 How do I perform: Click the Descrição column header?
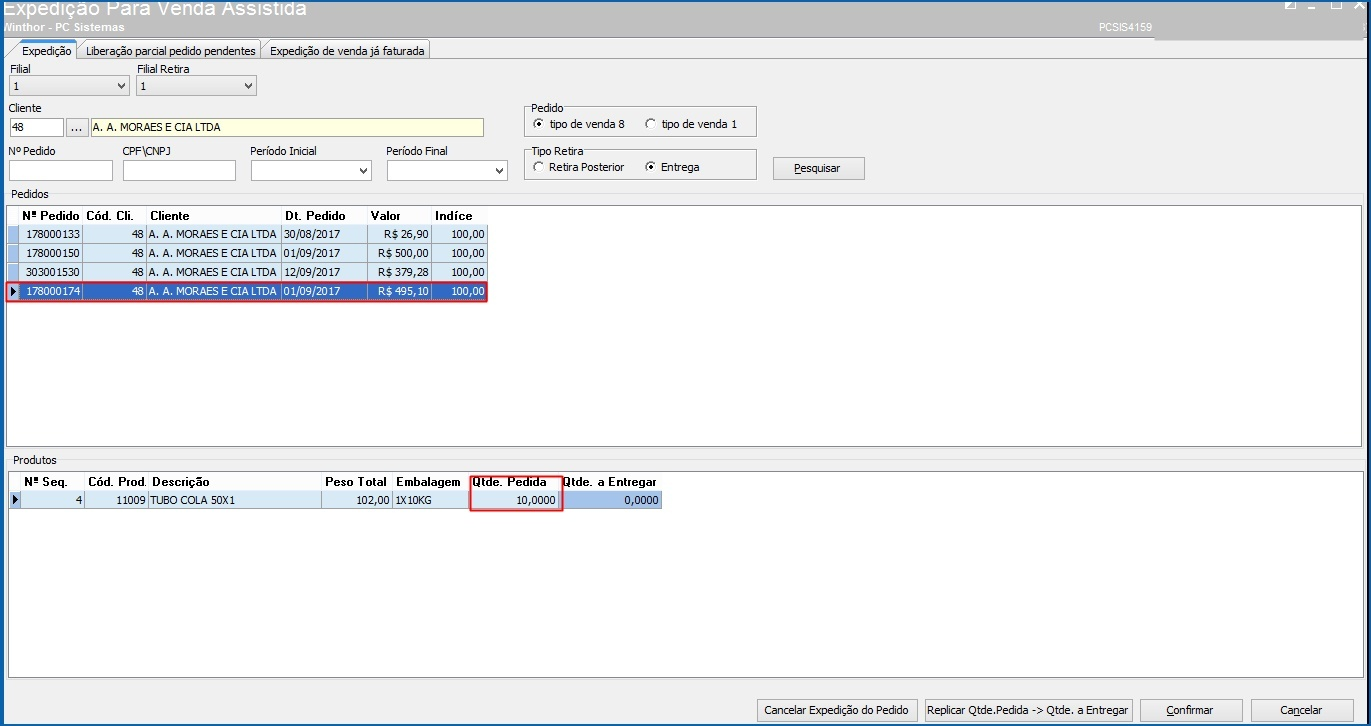click(x=235, y=482)
